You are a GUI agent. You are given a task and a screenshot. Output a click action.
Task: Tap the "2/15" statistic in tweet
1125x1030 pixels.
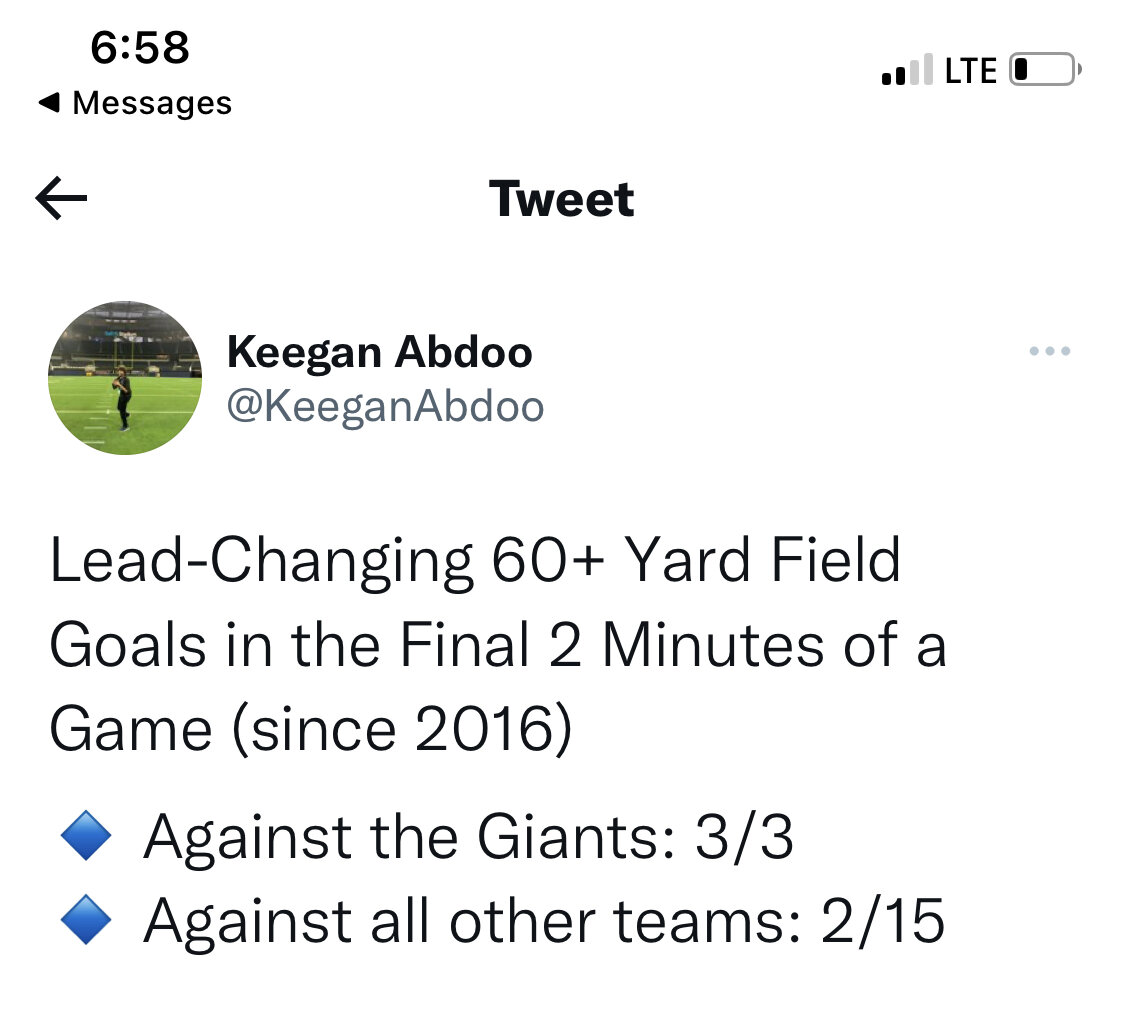pyautogui.click(x=882, y=923)
